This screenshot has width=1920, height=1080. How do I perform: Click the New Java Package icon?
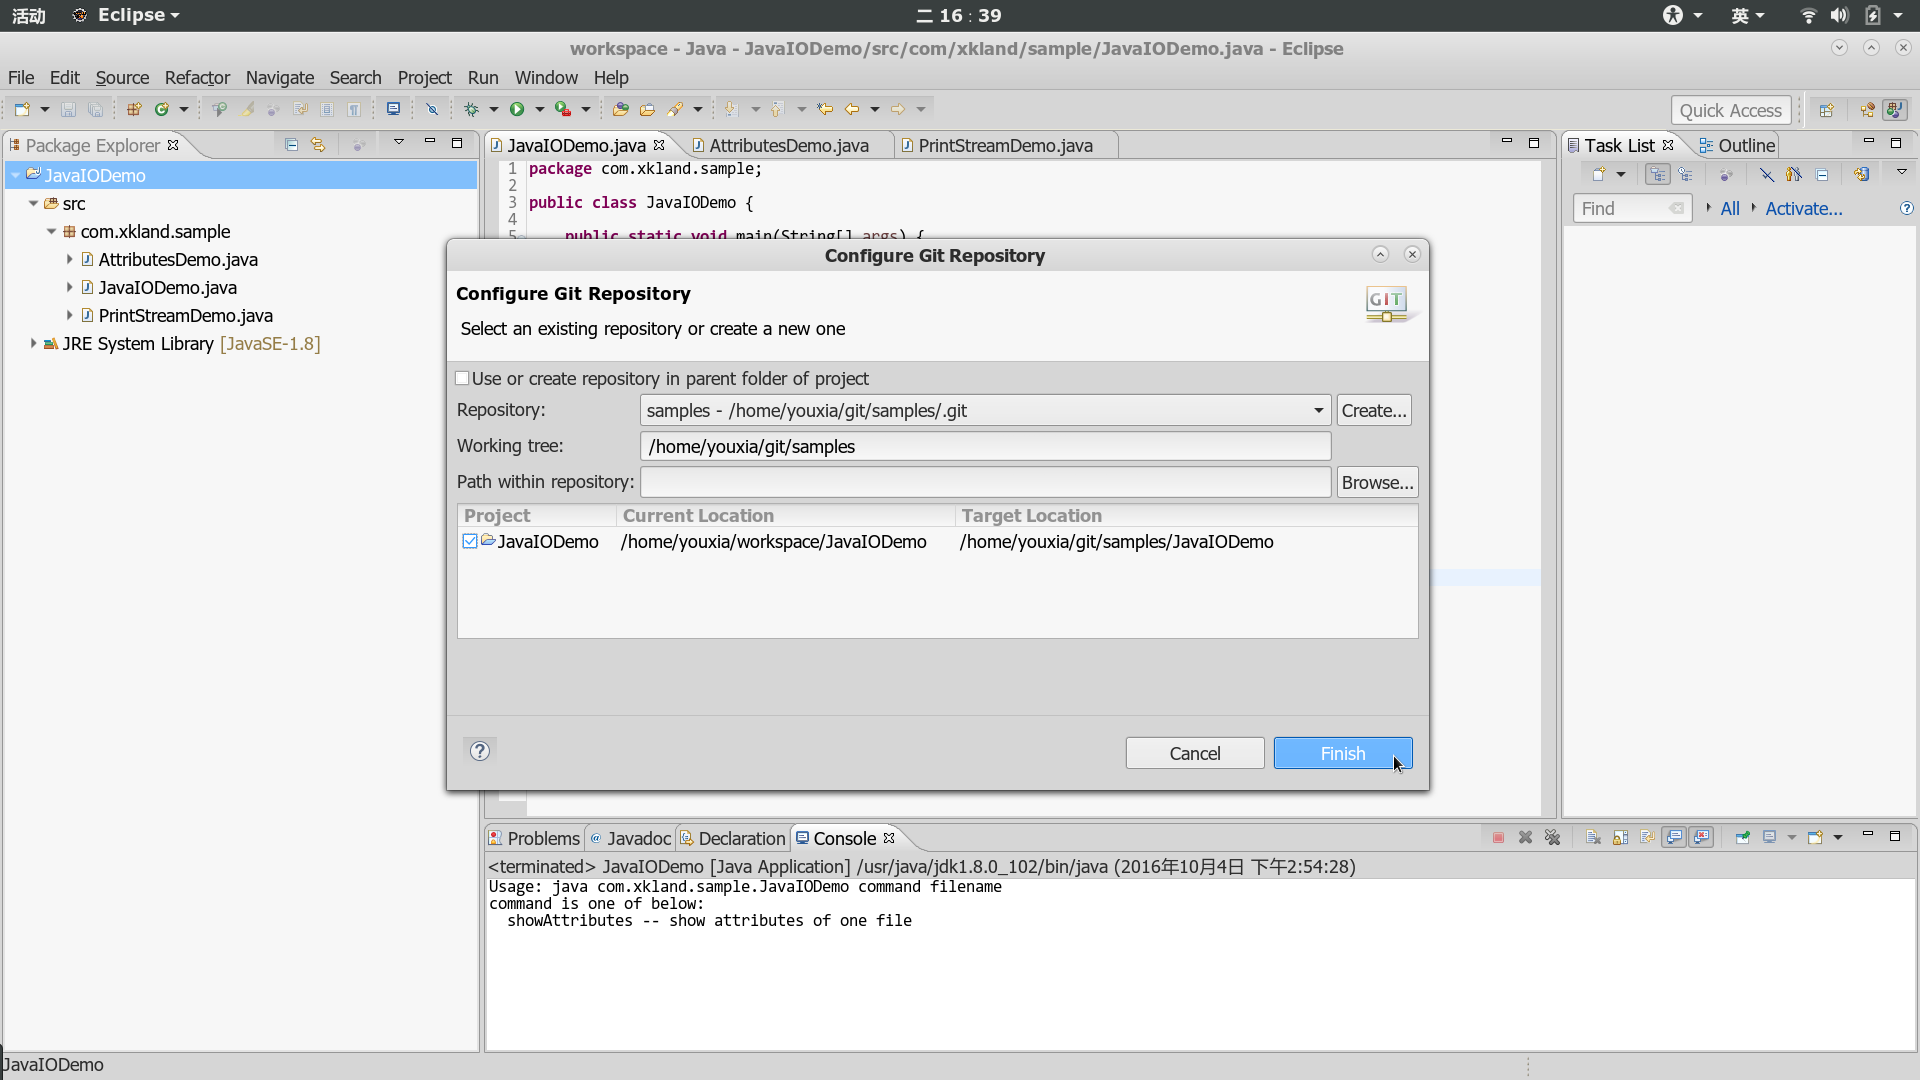pos(133,109)
